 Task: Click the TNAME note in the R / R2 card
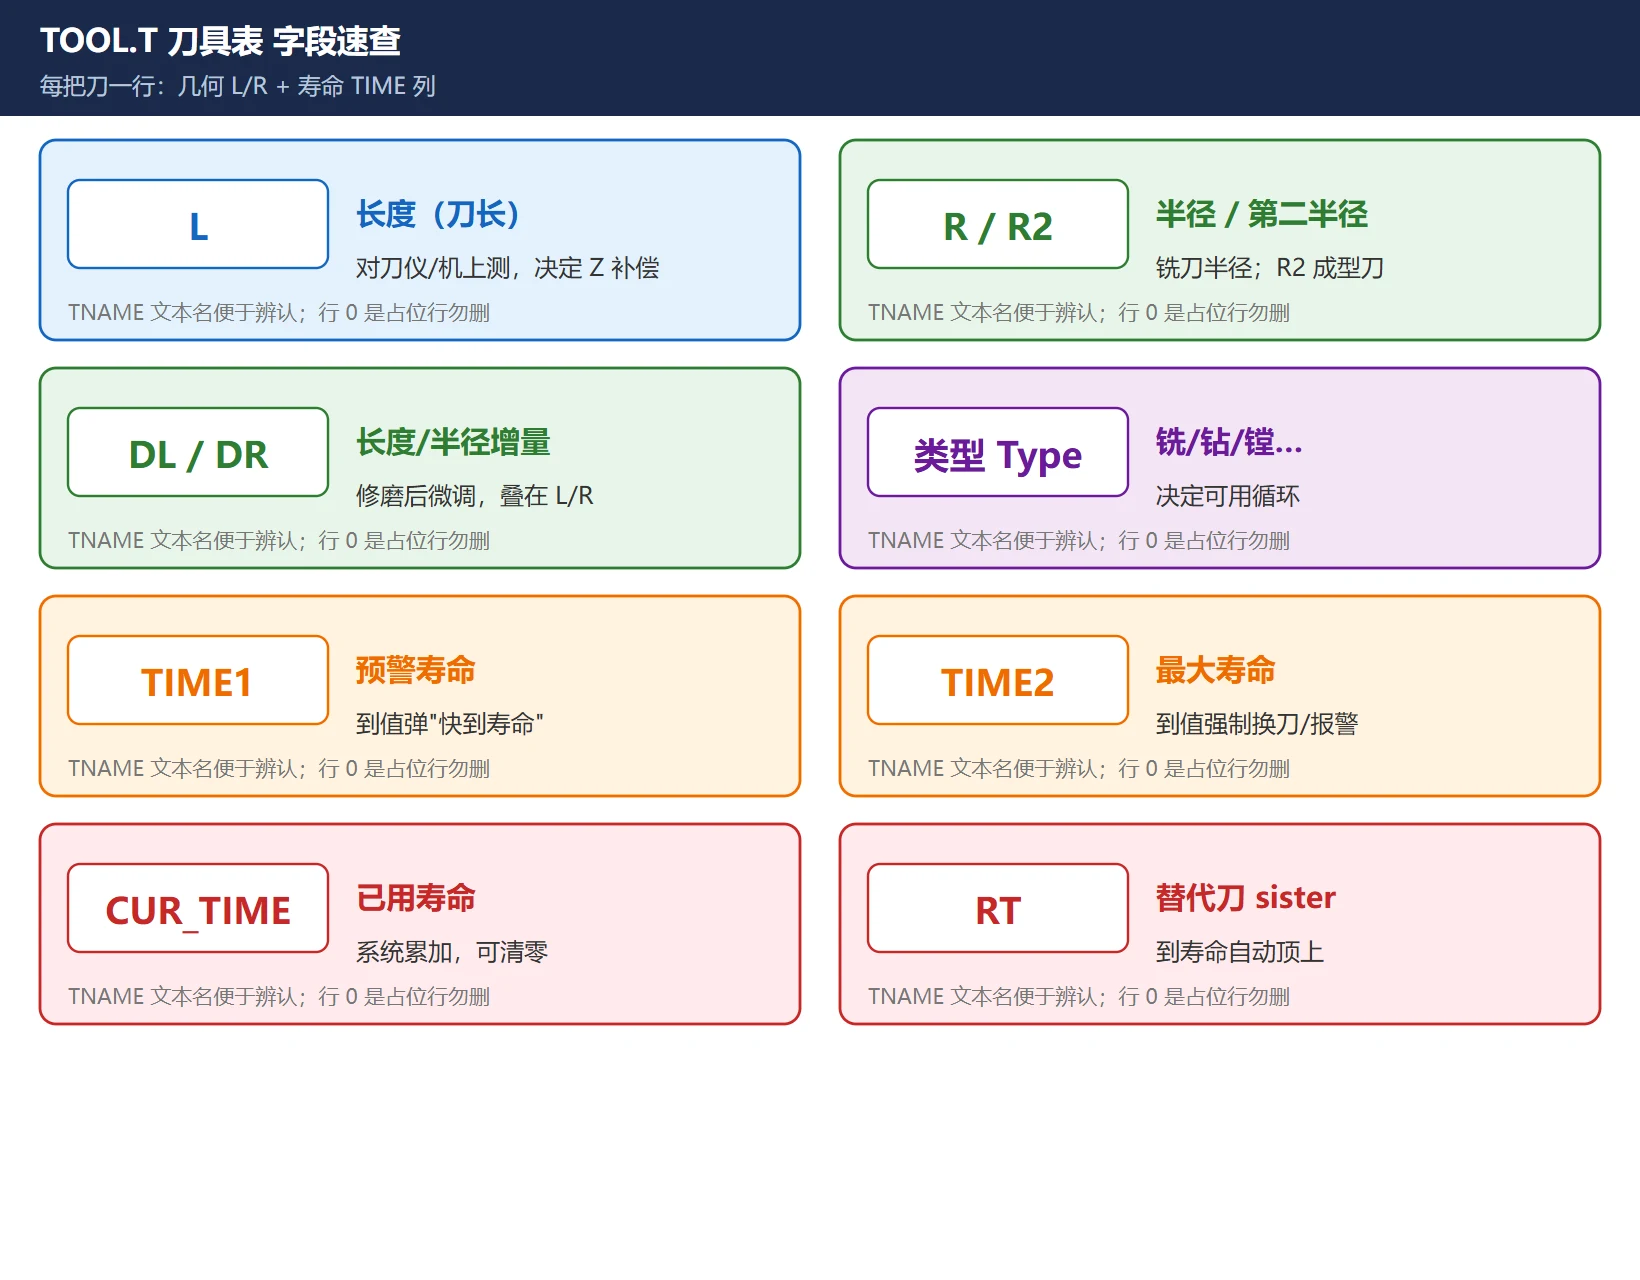pyautogui.click(x=1079, y=313)
